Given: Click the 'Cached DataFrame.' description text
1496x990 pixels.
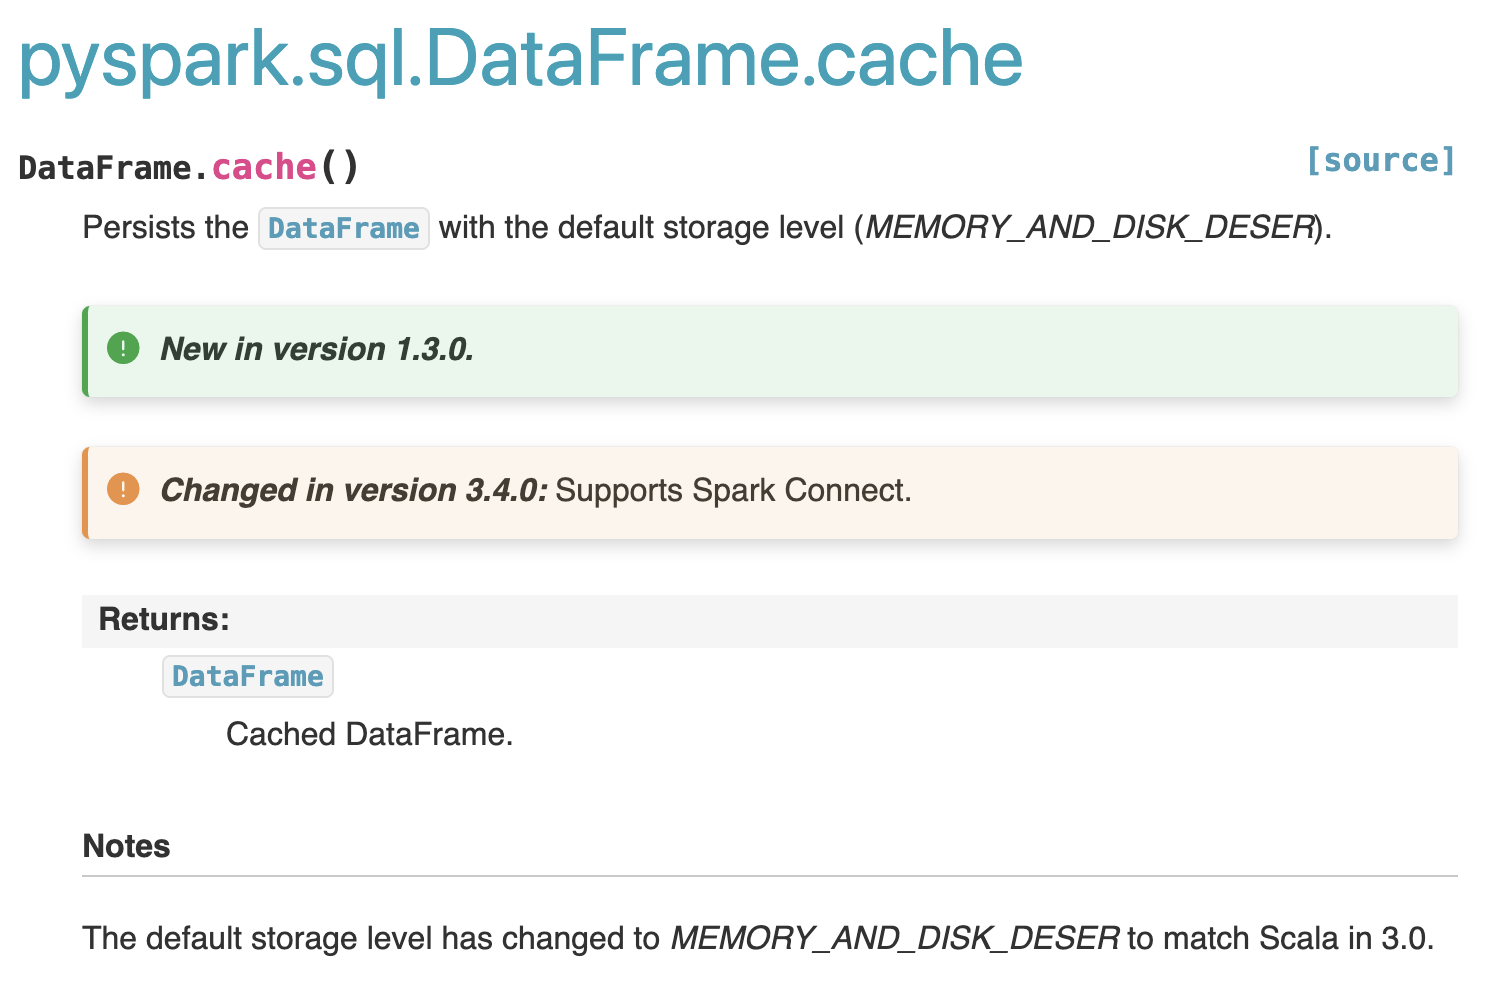Looking at the screenshot, I should coord(369,734).
